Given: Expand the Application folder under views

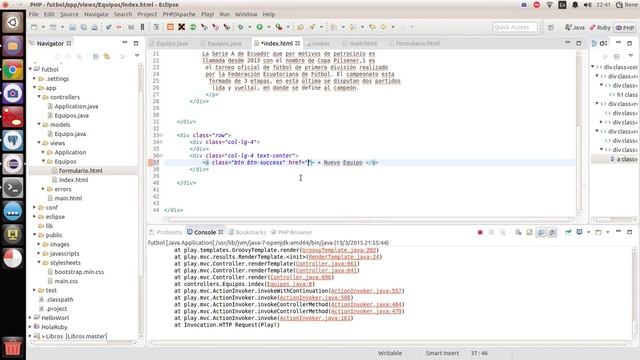Looking at the screenshot, I should [x=43, y=152].
